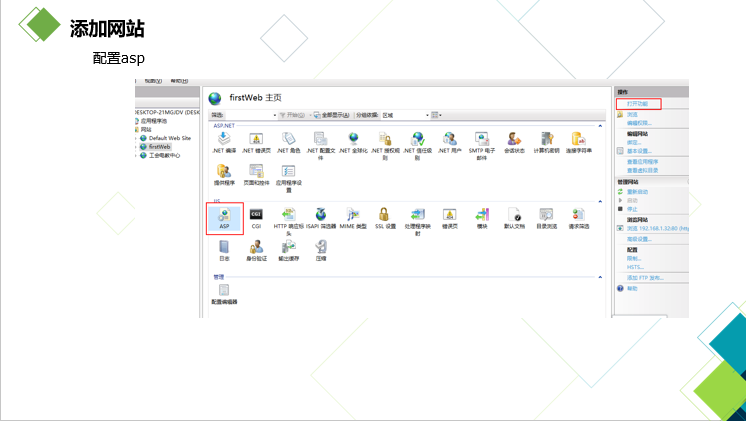Click into the filter text field
The height and width of the screenshot is (421, 746).
tap(248, 115)
